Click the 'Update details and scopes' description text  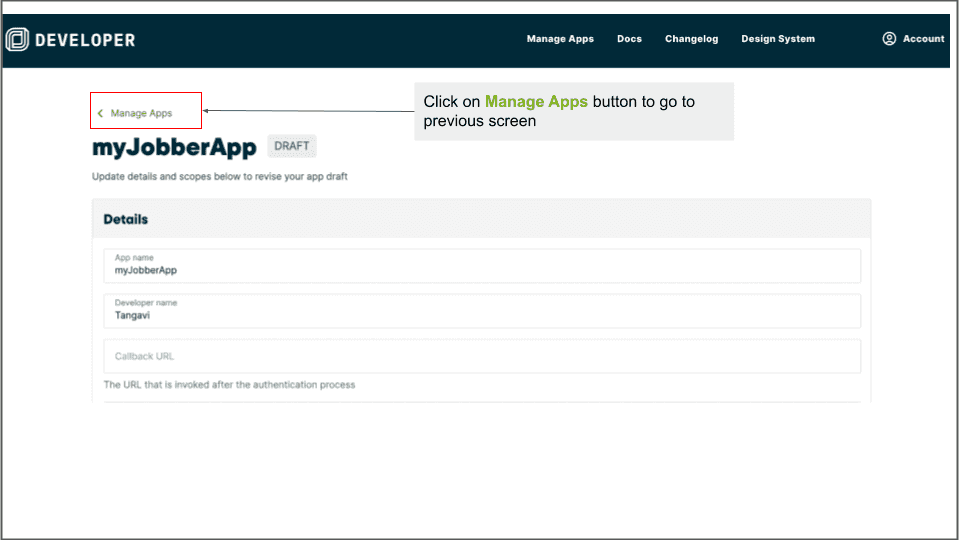(x=219, y=177)
